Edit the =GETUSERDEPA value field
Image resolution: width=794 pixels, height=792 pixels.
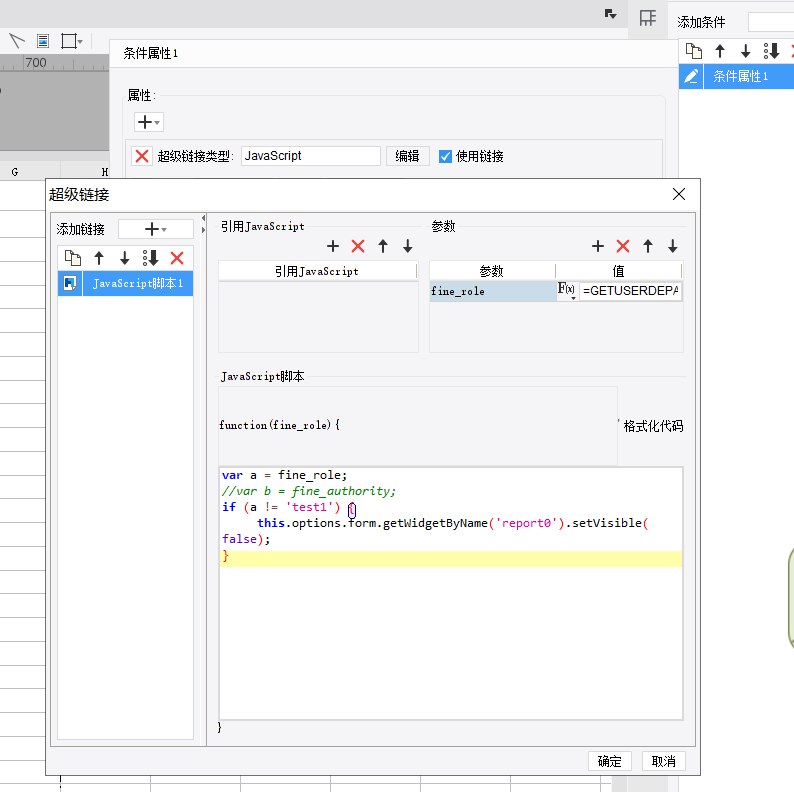click(630, 291)
